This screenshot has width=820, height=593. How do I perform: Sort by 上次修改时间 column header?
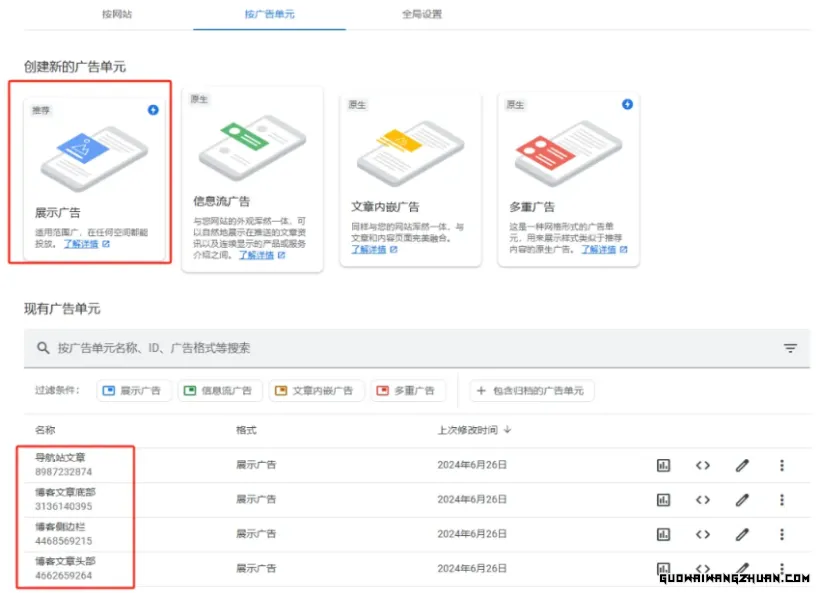tap(468, 430)
